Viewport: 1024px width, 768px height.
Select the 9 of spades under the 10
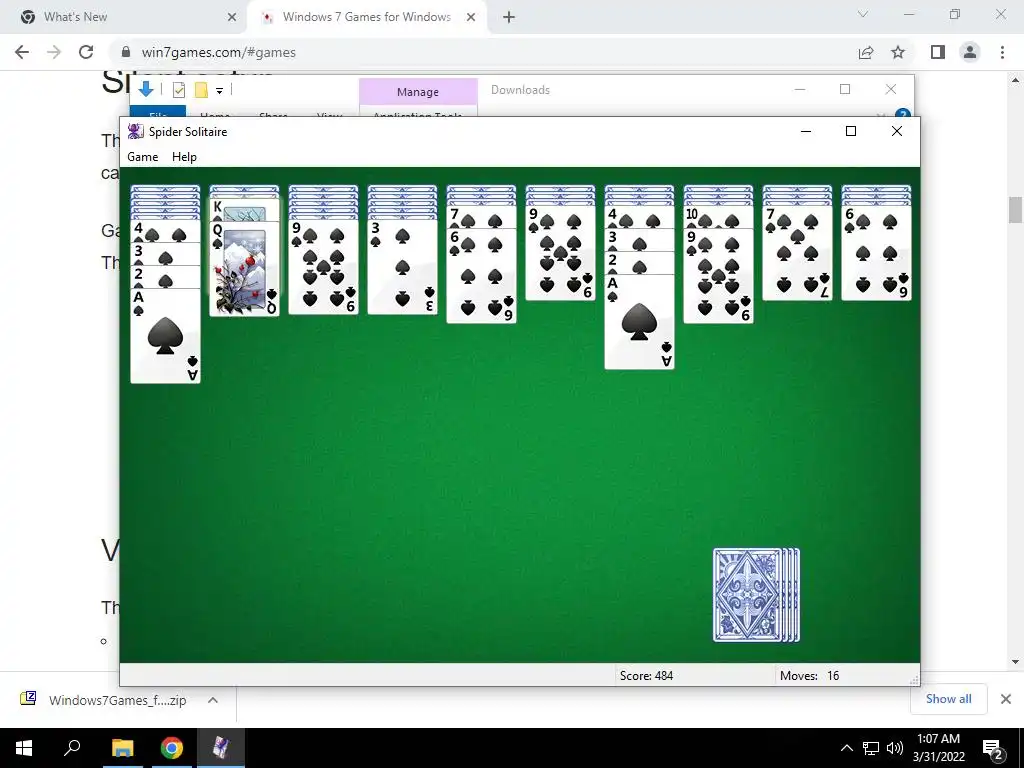pos(718,276)
